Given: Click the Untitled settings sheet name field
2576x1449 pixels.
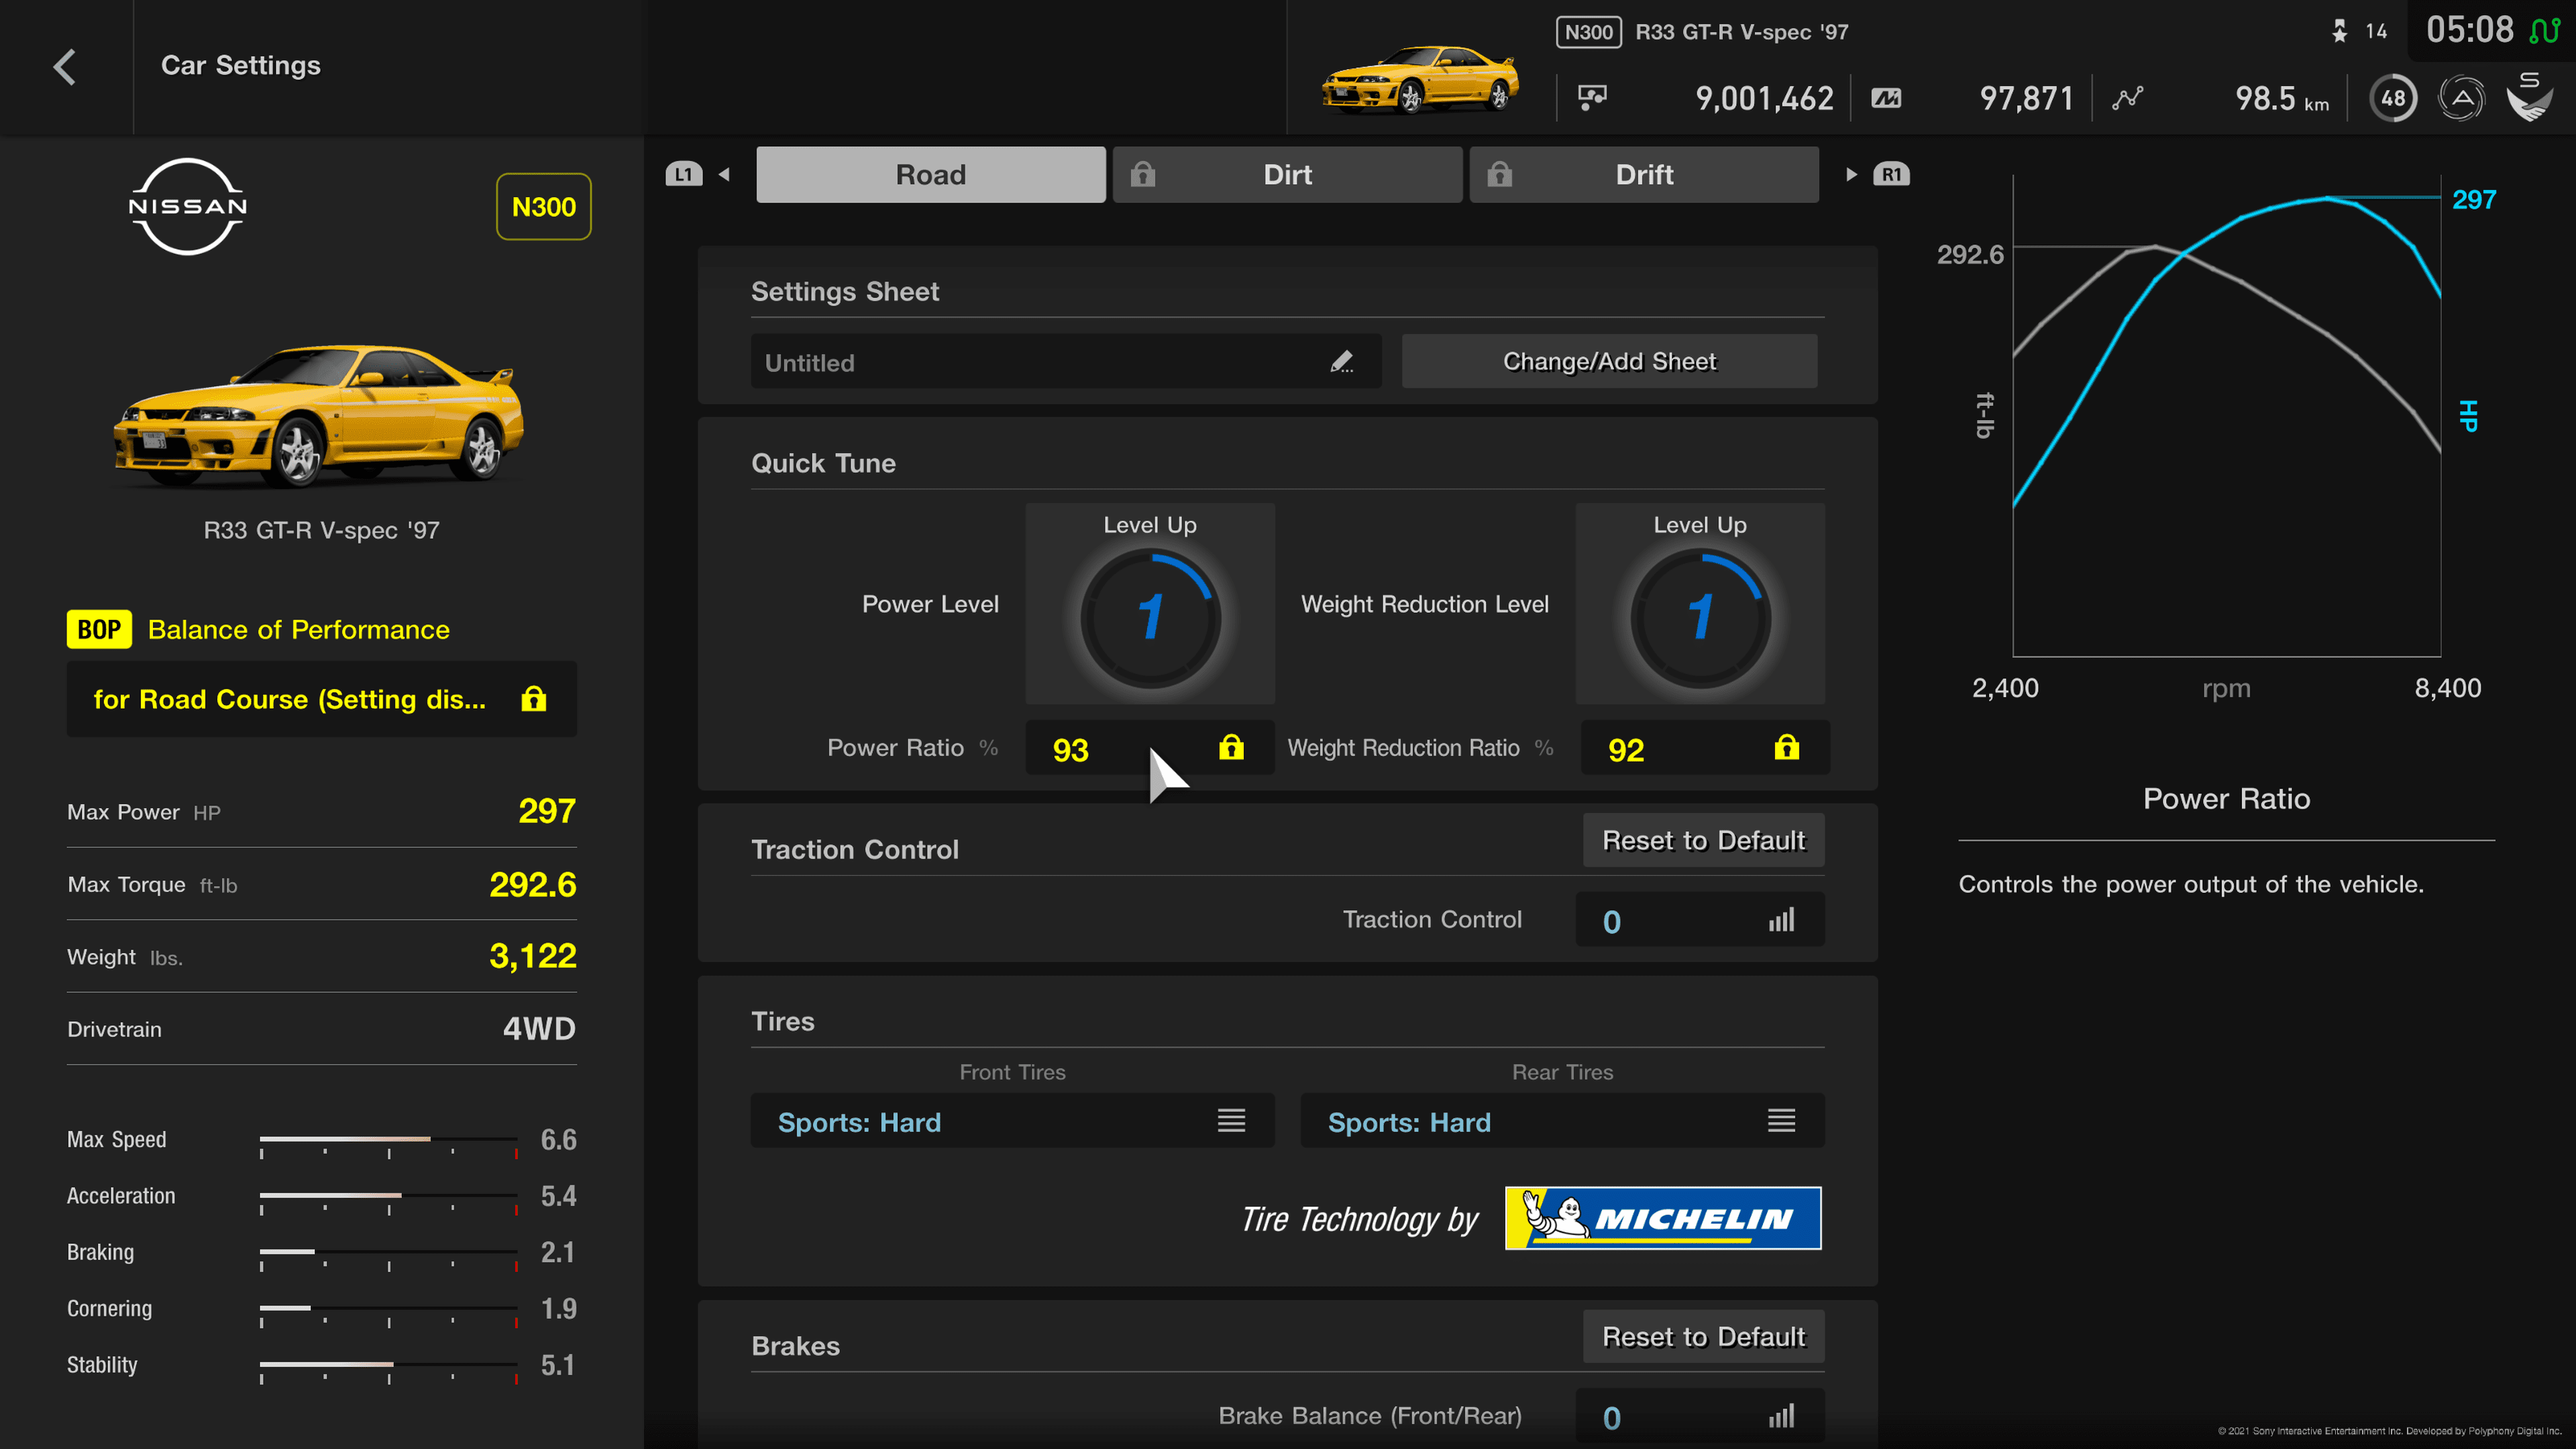Looking at the screenshot, I should (x=1066, y=361).
